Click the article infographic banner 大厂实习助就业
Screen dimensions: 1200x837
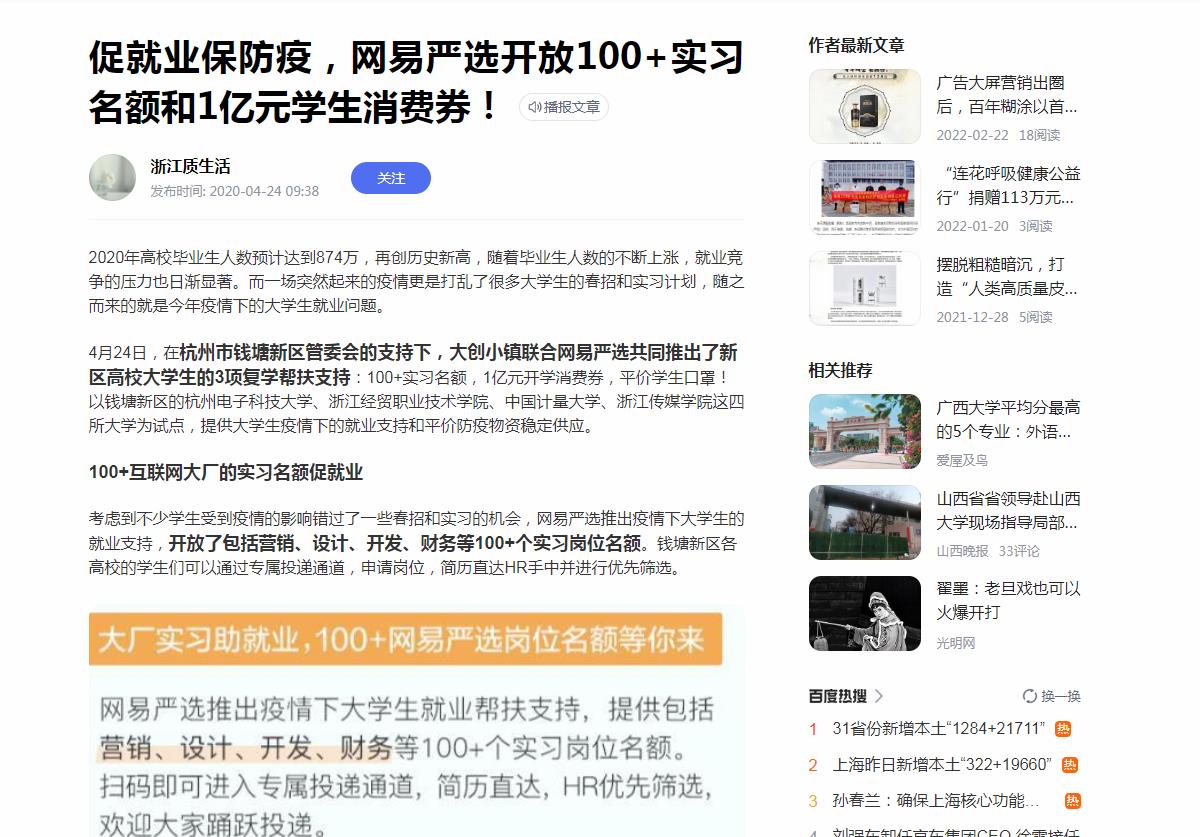pos(406,639)
